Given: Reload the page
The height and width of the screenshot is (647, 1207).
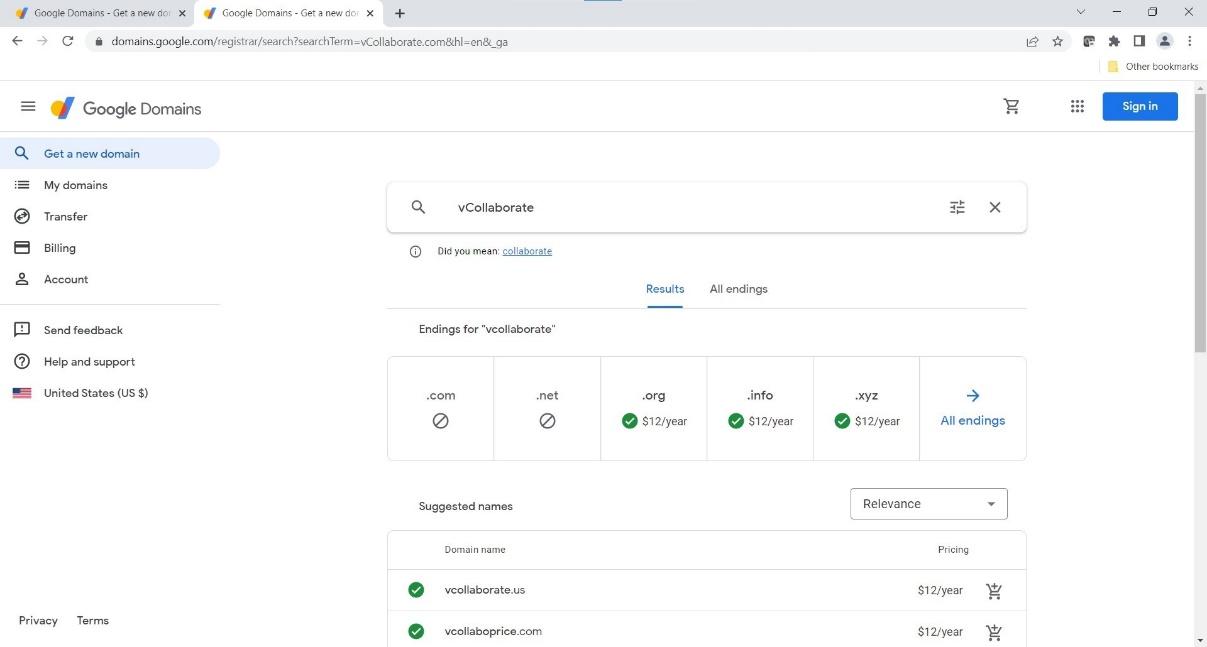Looking at the screenshot, I should (68, 41).
